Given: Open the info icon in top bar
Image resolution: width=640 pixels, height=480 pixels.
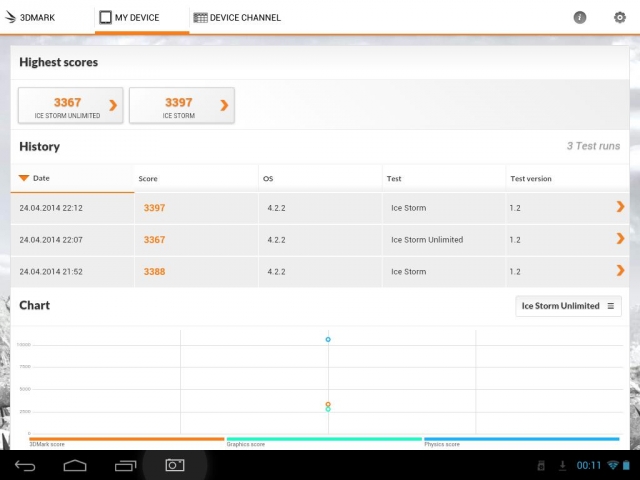Looking at the screenshot, I should 580,18.
